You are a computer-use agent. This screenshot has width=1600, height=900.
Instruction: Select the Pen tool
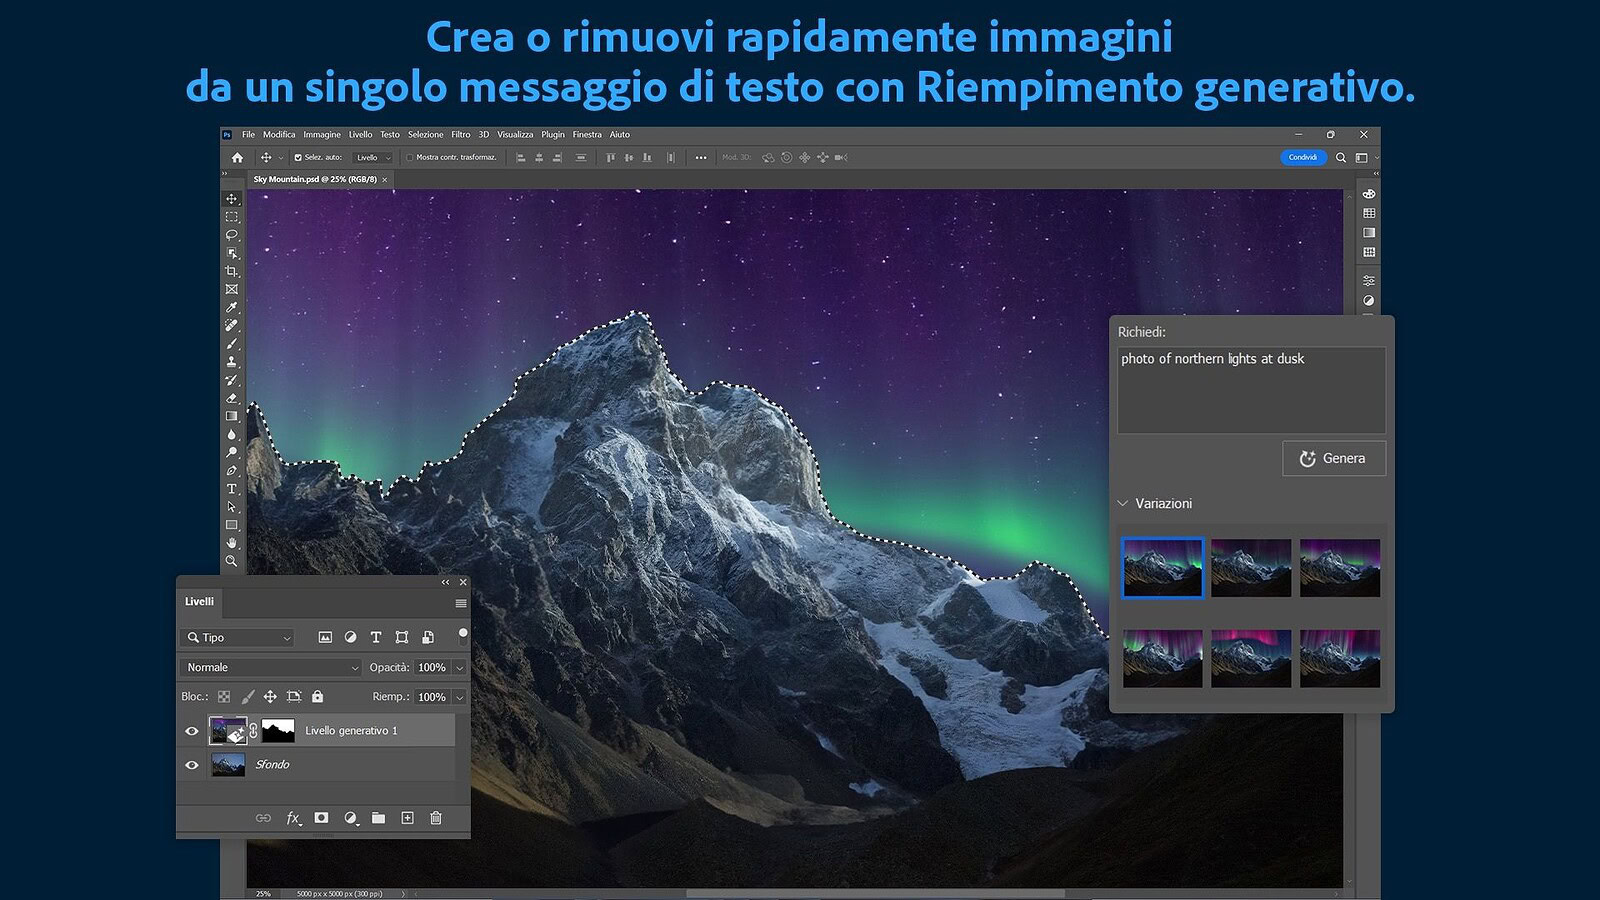232,470
